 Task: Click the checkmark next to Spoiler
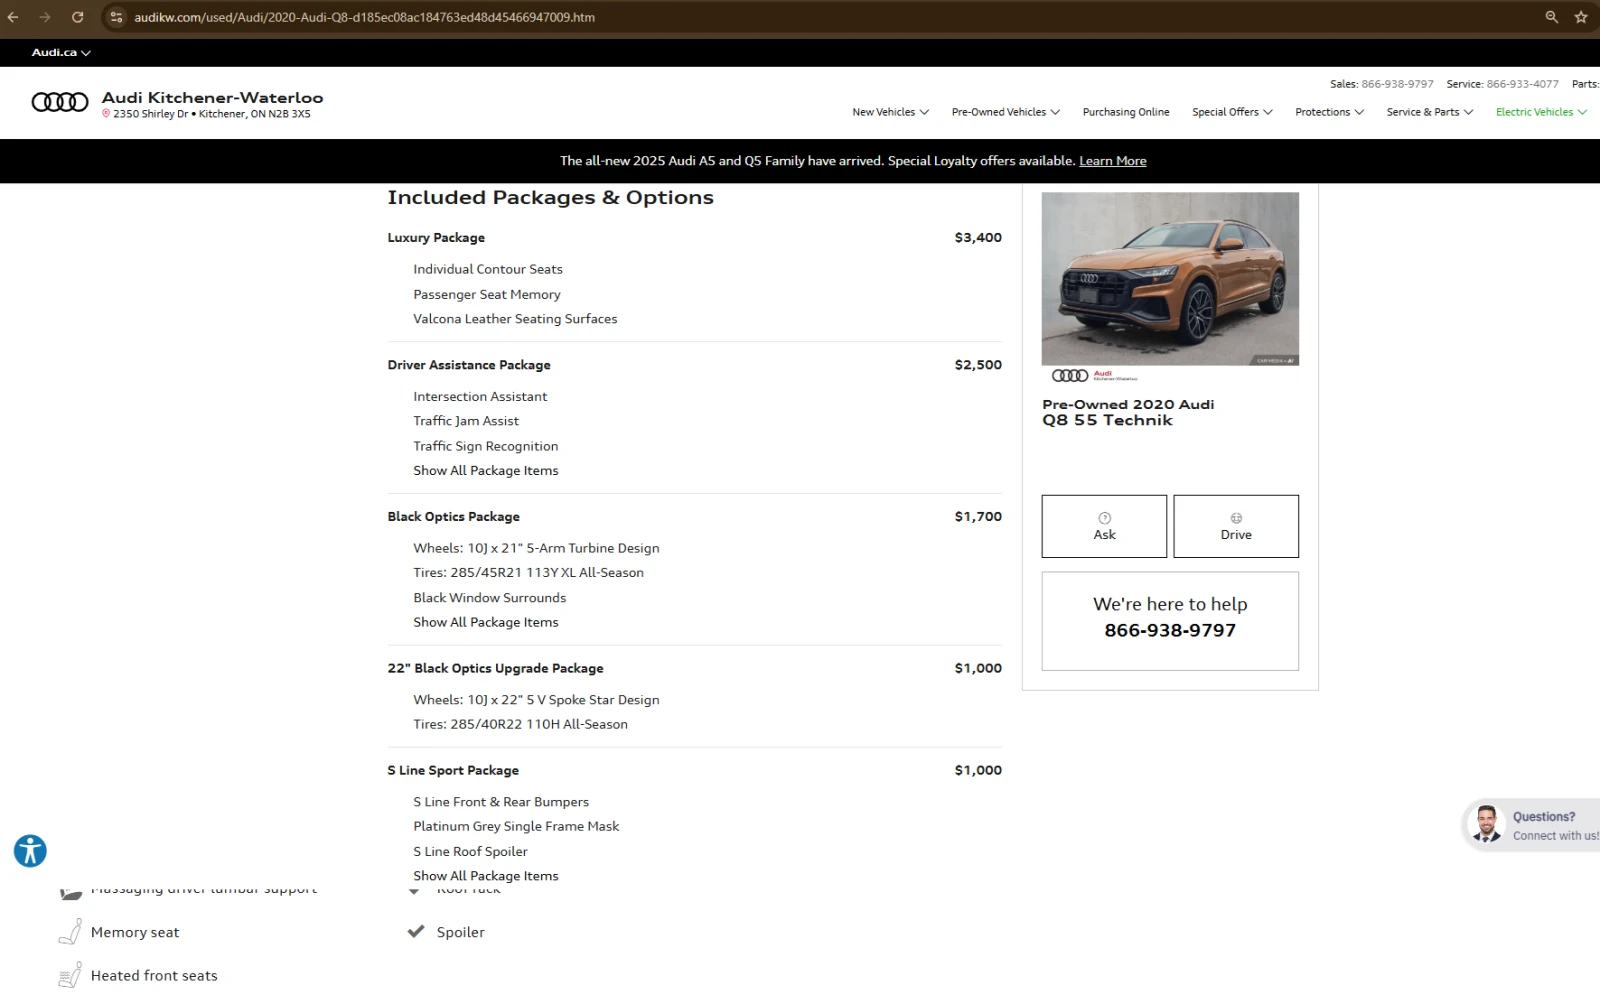416,931
